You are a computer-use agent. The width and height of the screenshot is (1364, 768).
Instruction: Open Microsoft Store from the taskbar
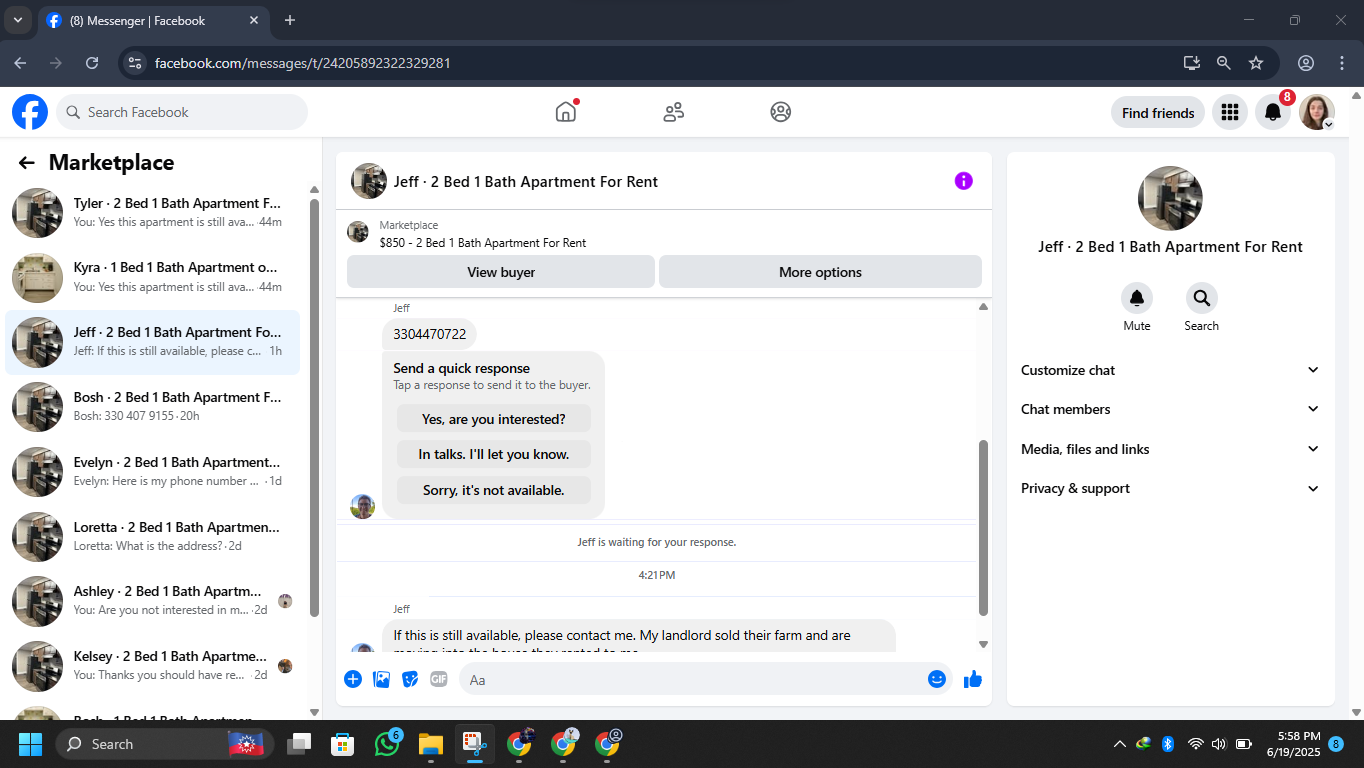pyautogui.click(x=343, y=744)
